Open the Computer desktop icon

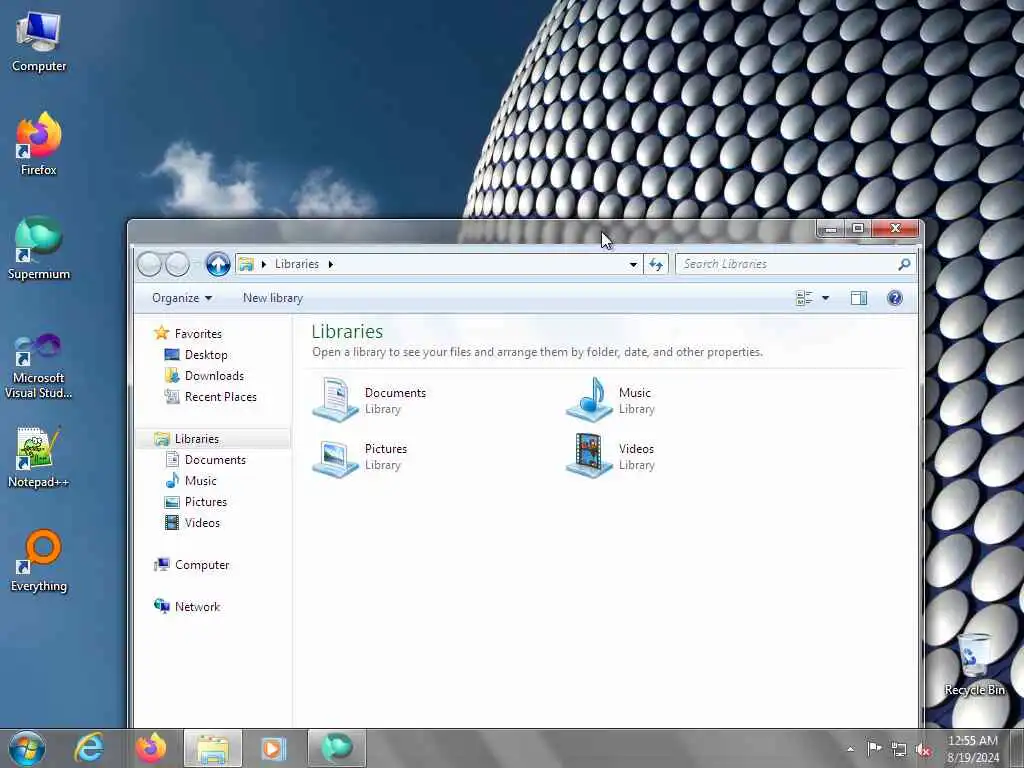coord(39,41)
